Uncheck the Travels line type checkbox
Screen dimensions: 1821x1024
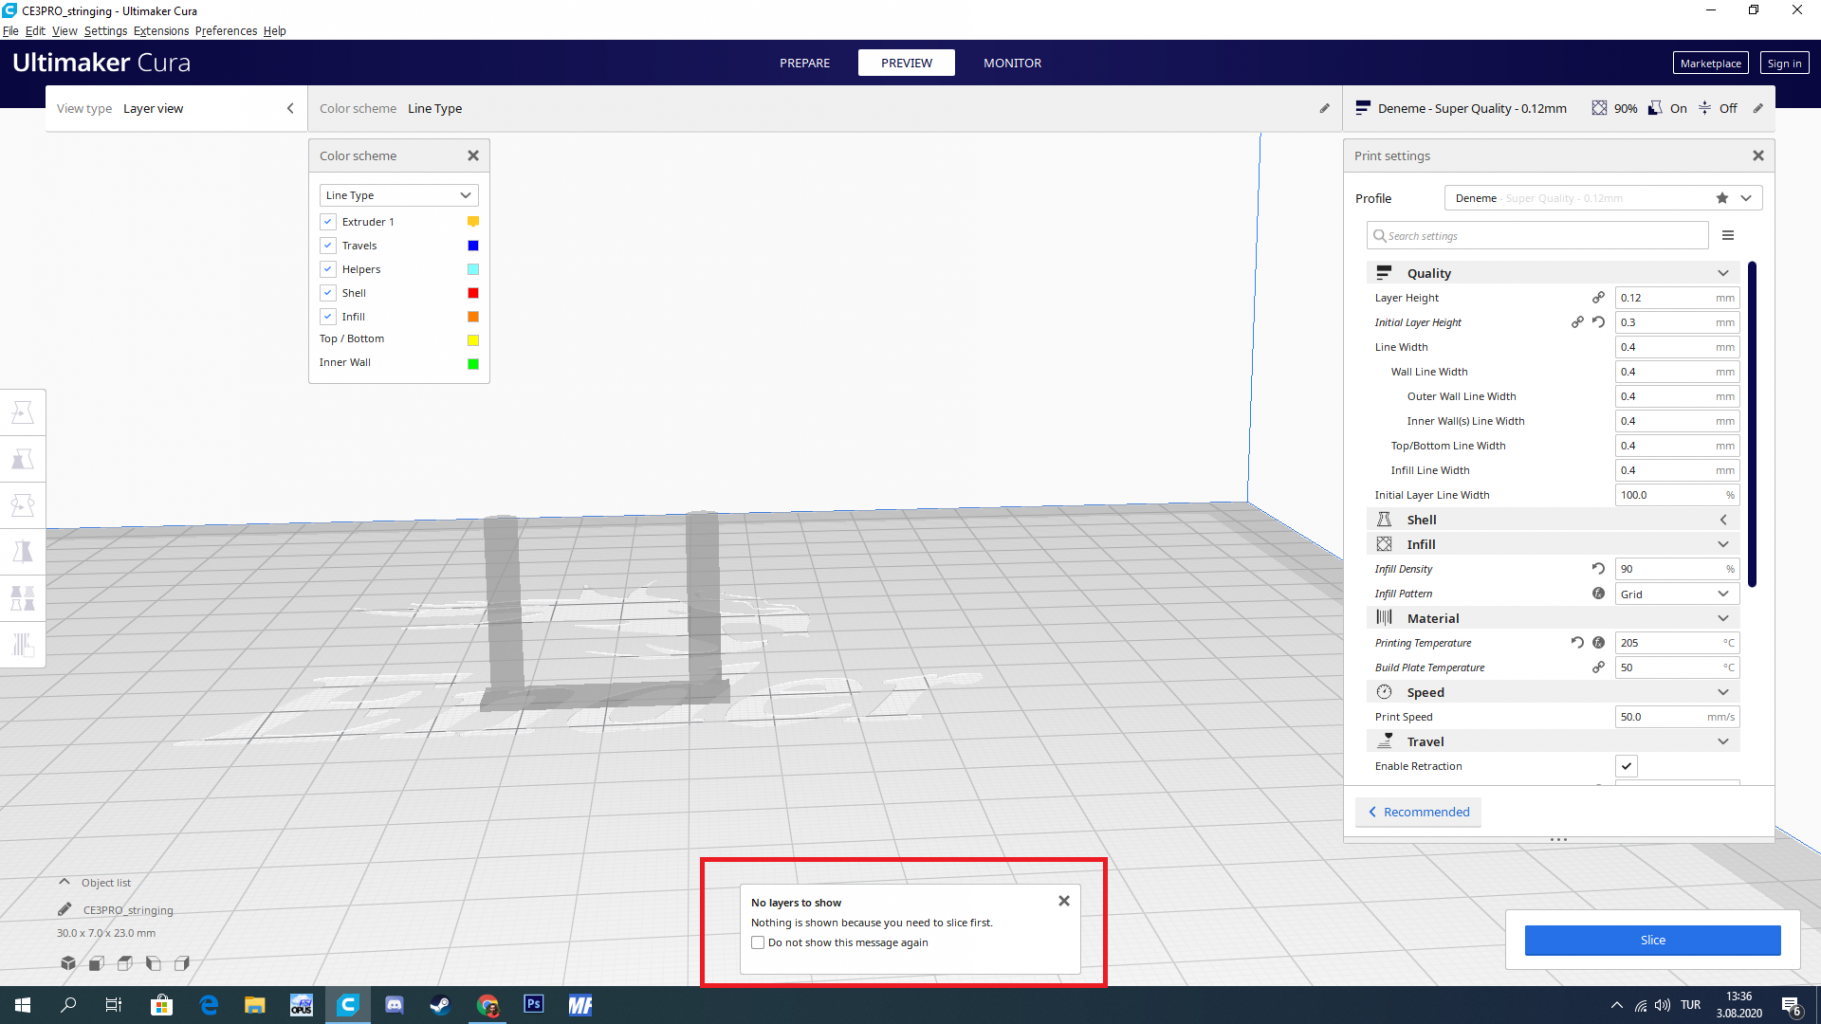pos(328,245)
